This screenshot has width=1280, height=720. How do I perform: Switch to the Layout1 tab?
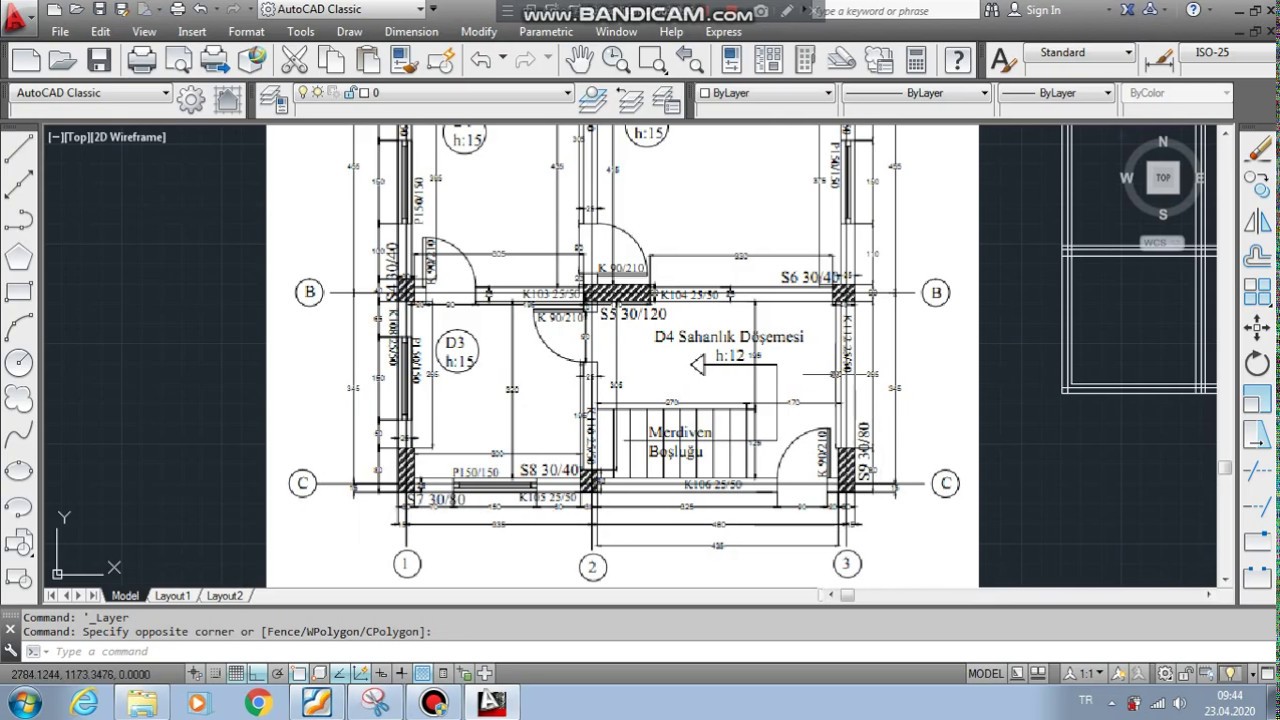[x=172, y=596]
